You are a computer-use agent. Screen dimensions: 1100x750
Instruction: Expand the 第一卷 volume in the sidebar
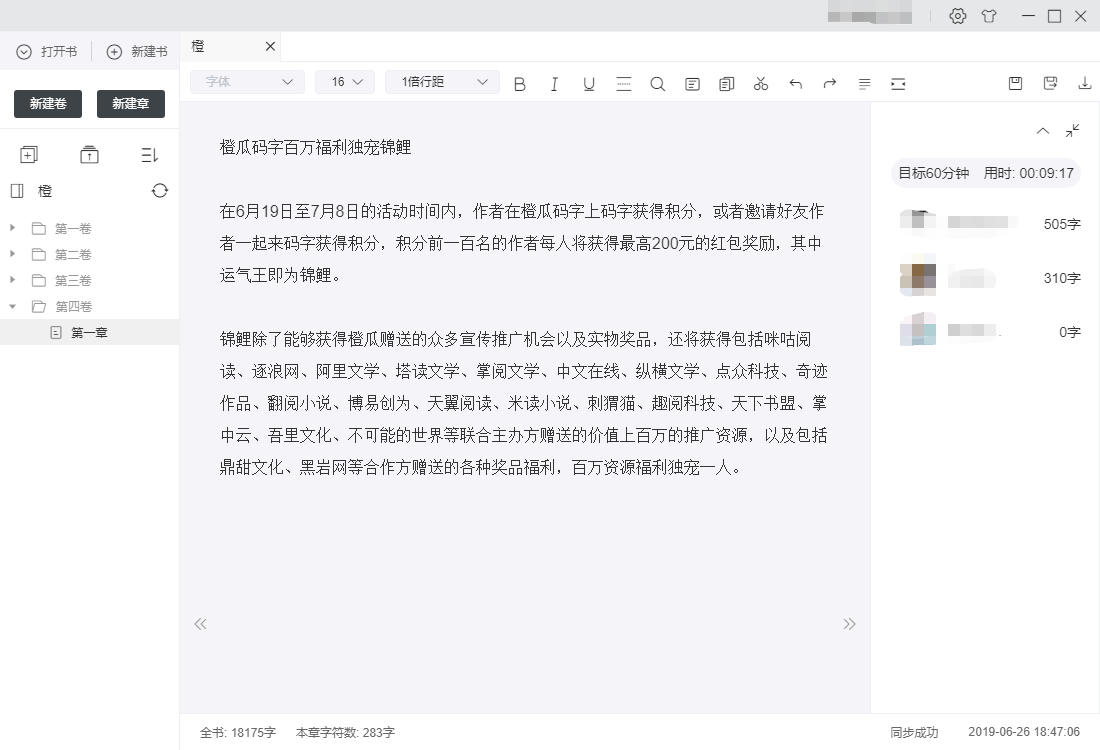[x=13, y=228]
